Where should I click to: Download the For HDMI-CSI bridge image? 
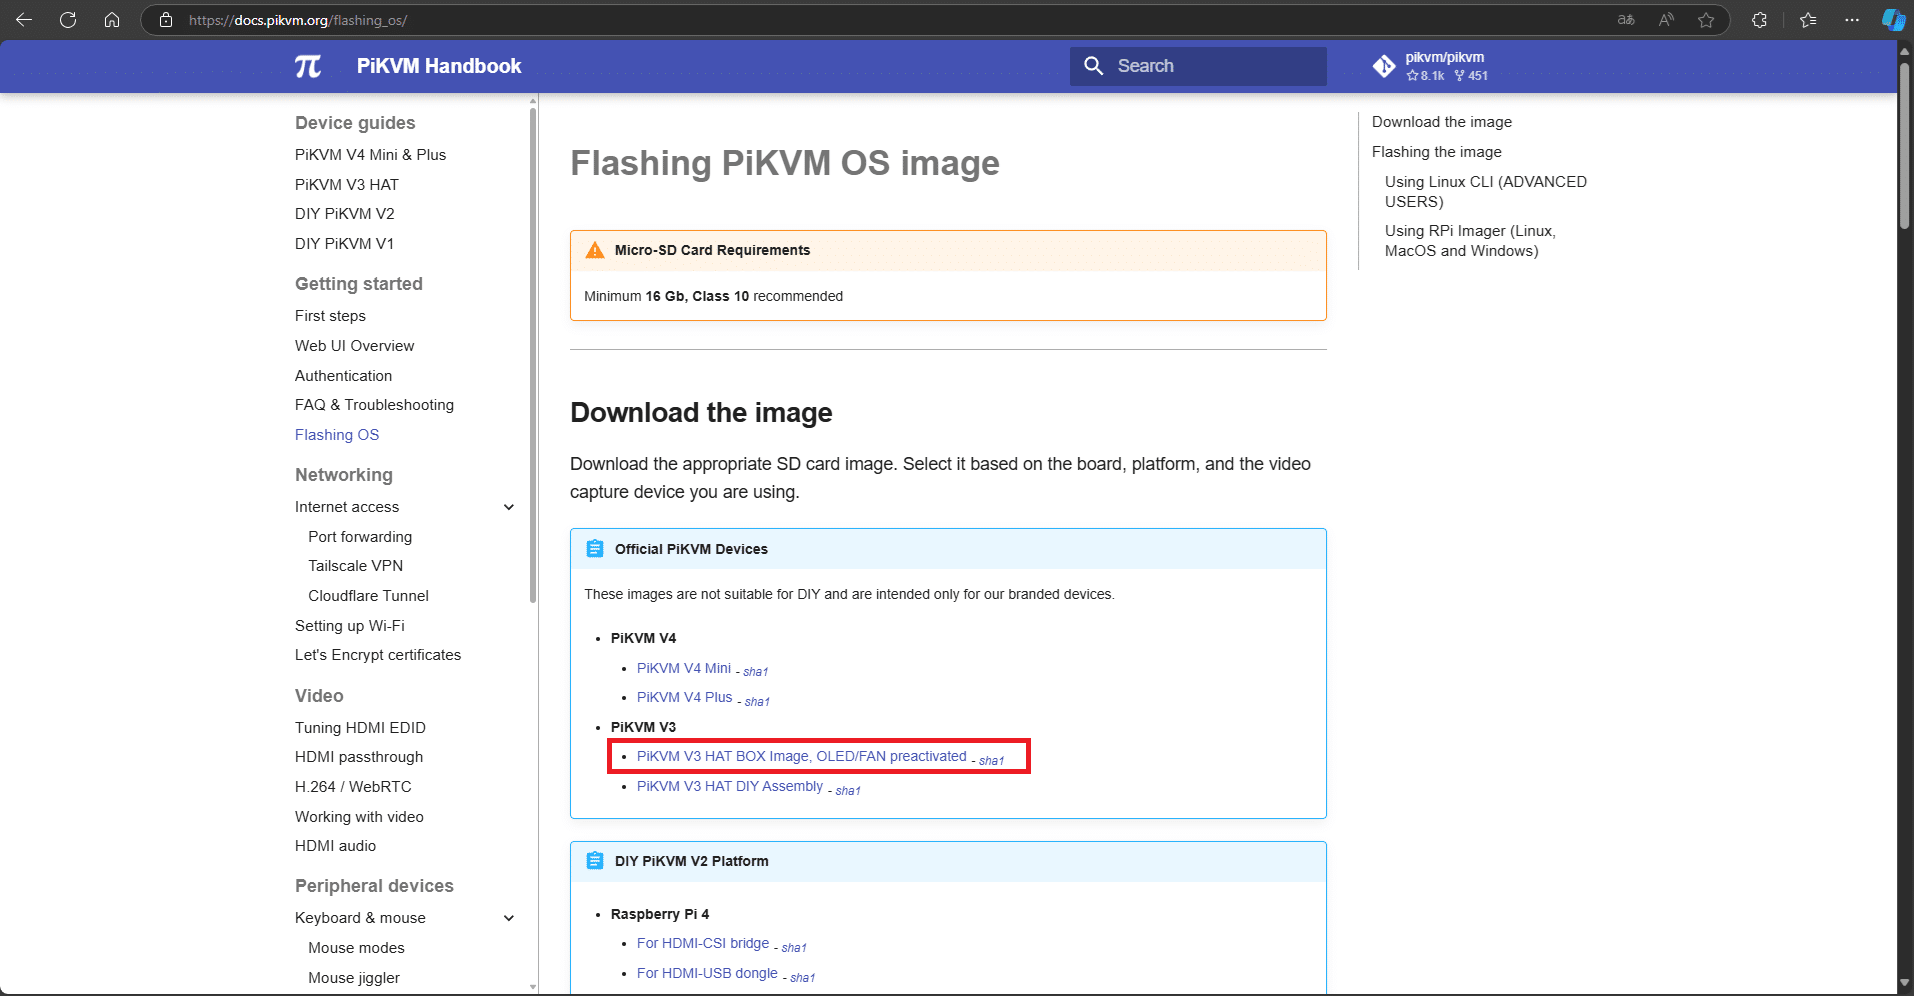tap(703, 943)
